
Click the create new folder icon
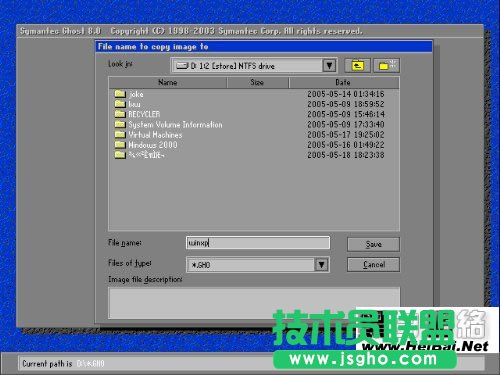click(x=386, y=65)
